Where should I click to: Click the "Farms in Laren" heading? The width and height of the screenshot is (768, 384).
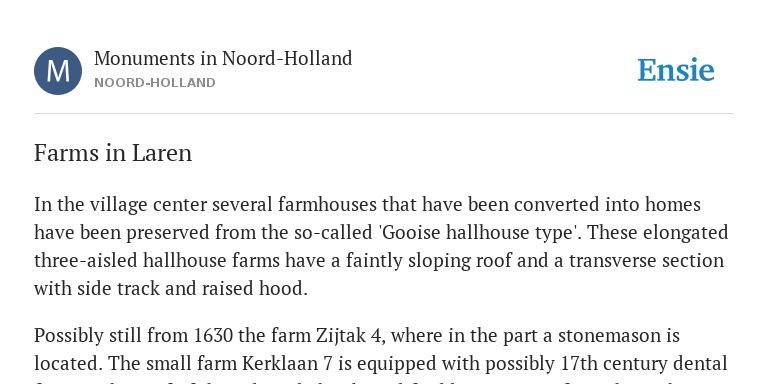coord(113,153)
